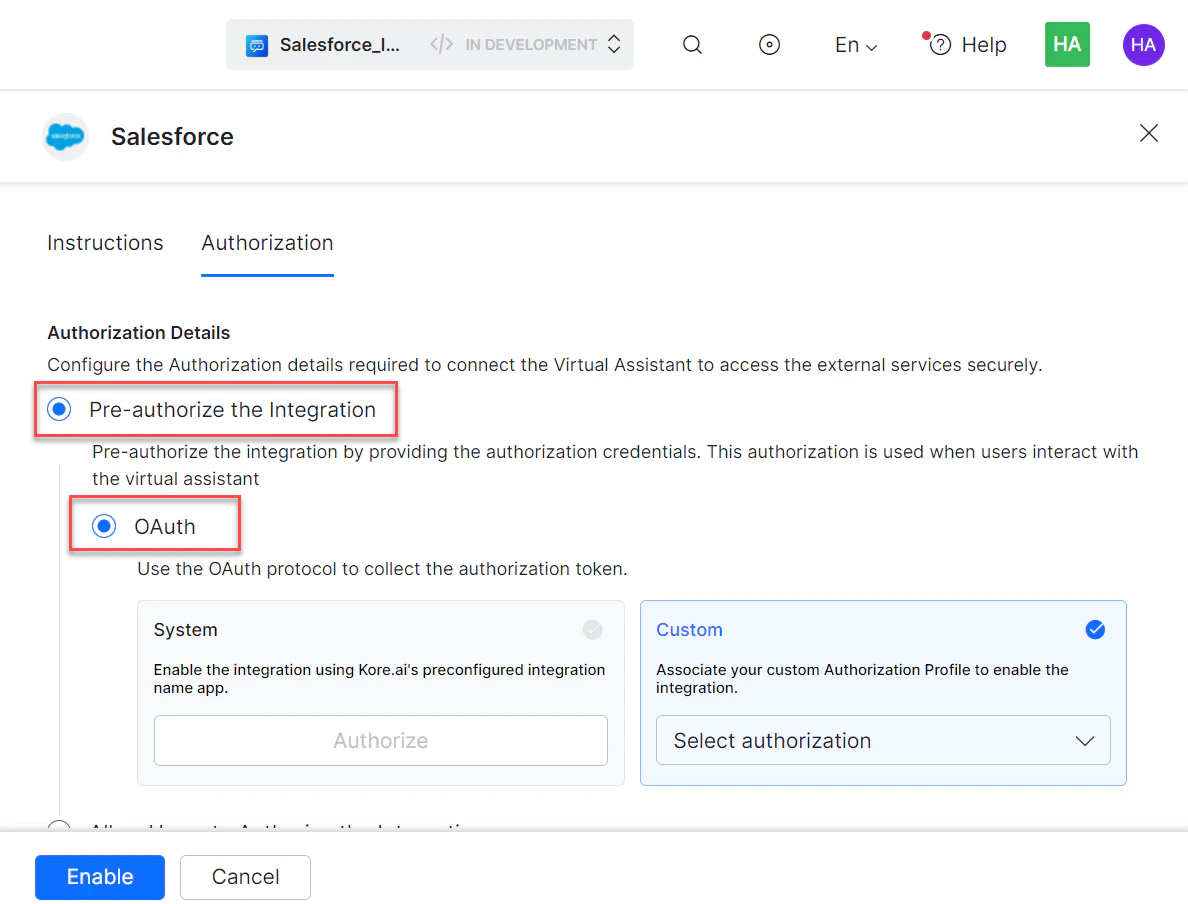Click the Cancel button

pos(245,877)
